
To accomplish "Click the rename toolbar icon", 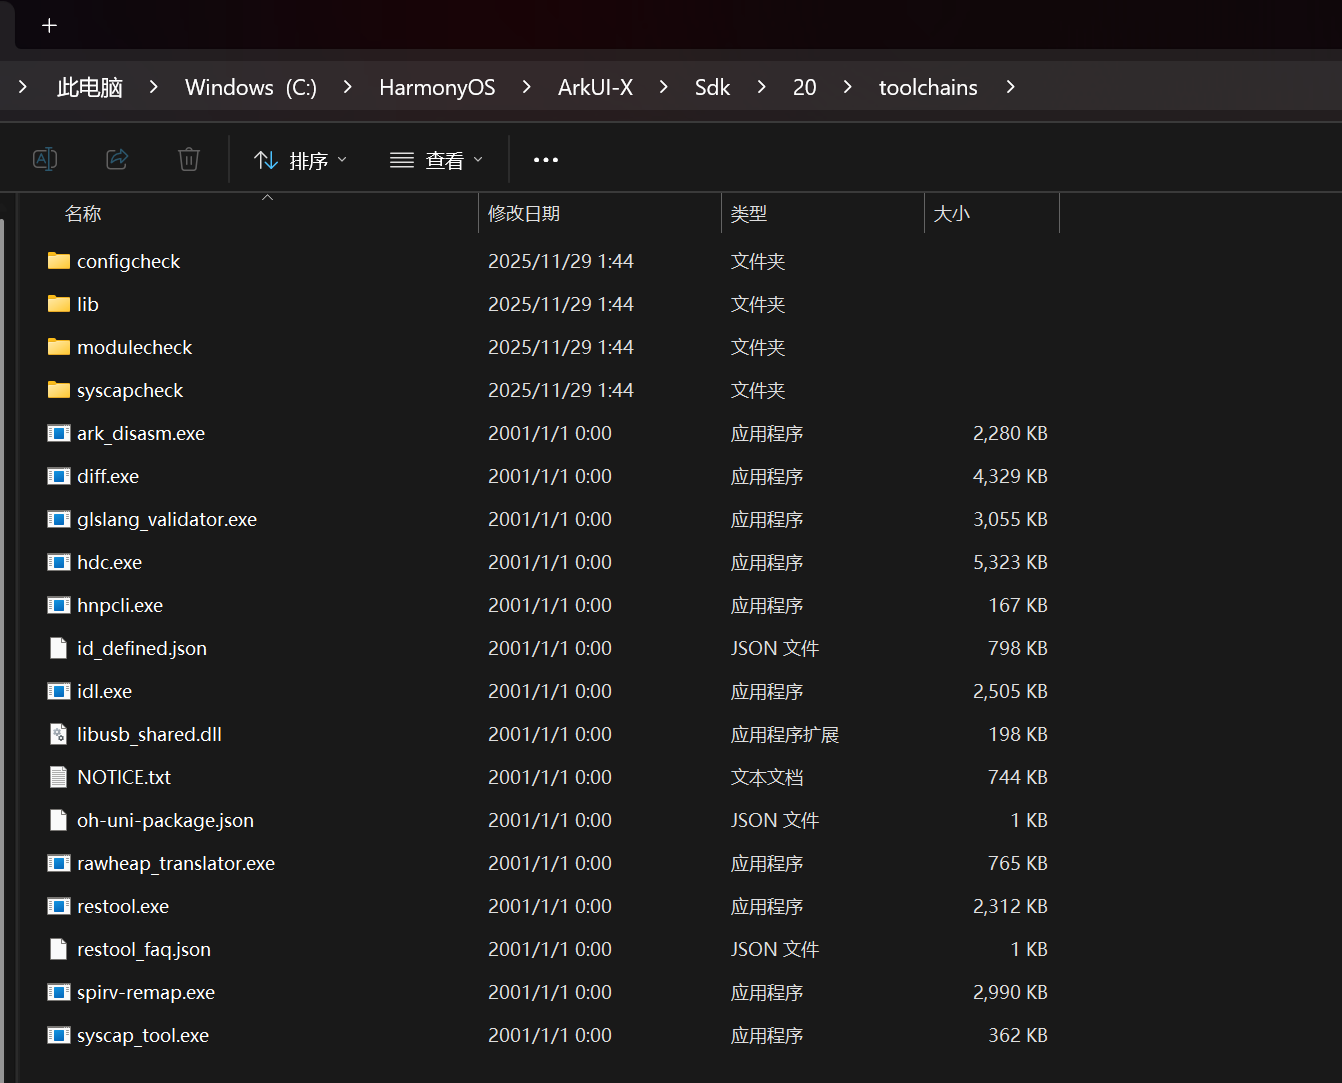I will (45, 159).
